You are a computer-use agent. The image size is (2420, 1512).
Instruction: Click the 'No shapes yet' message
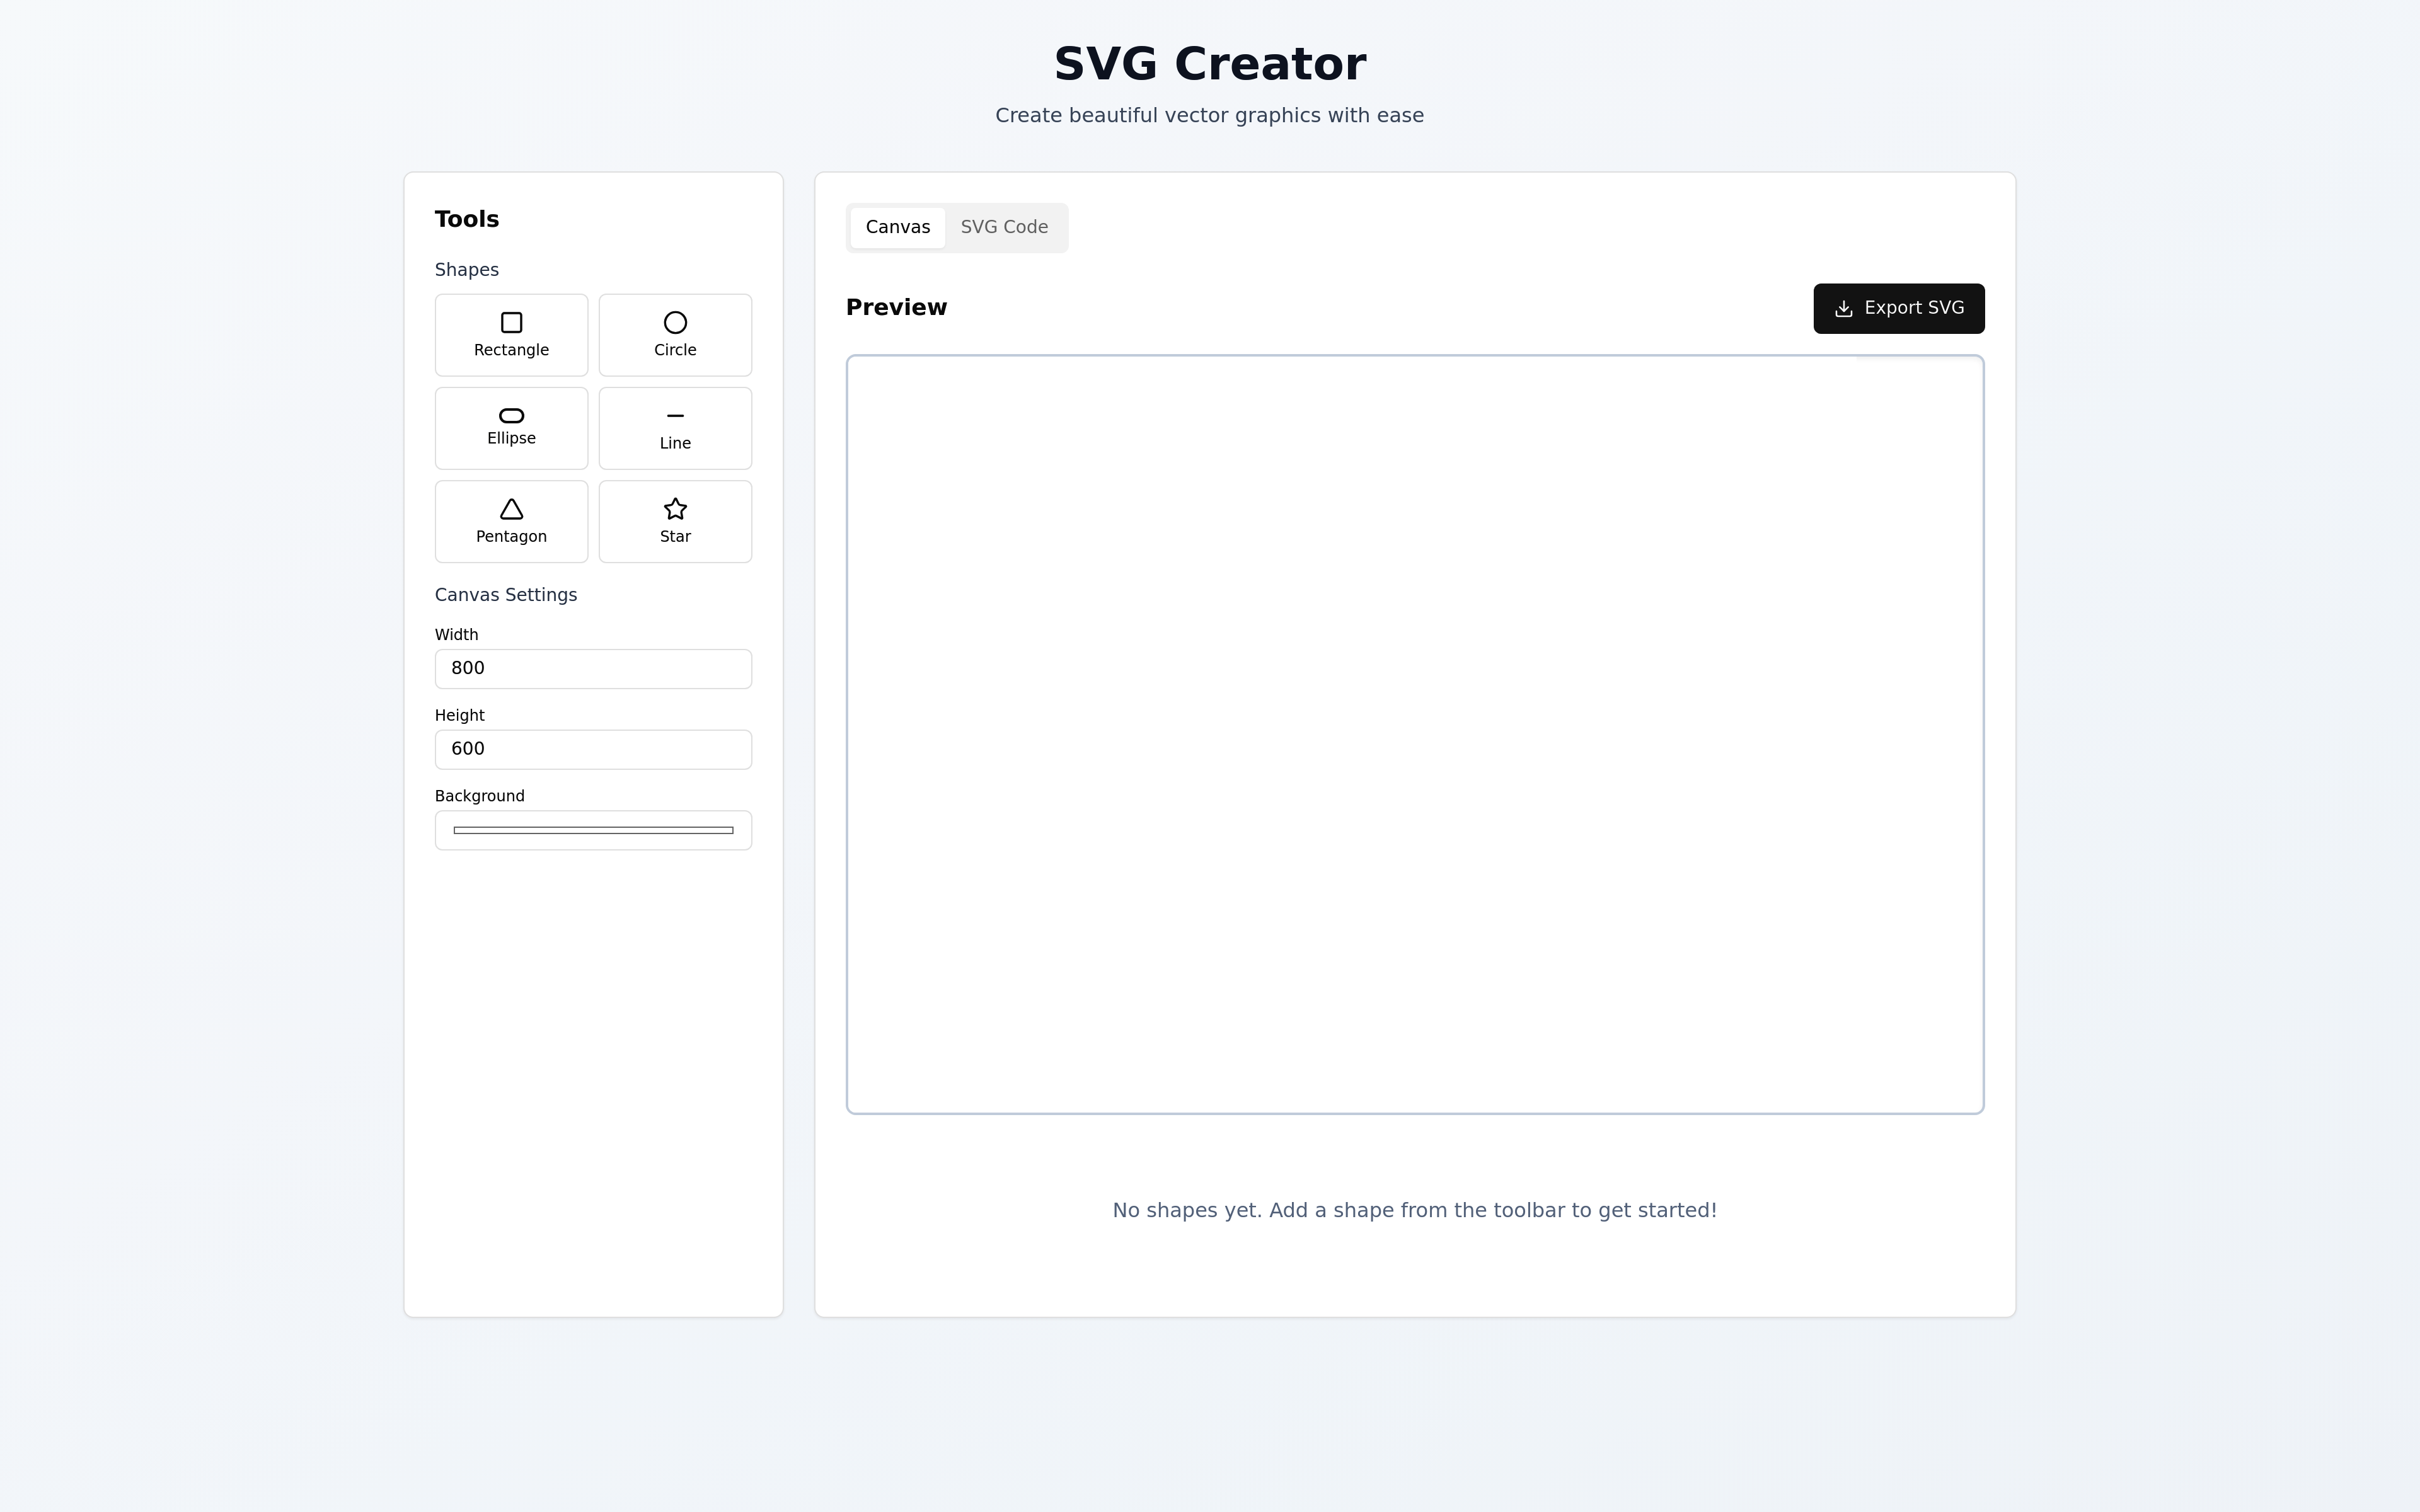1414,1210
